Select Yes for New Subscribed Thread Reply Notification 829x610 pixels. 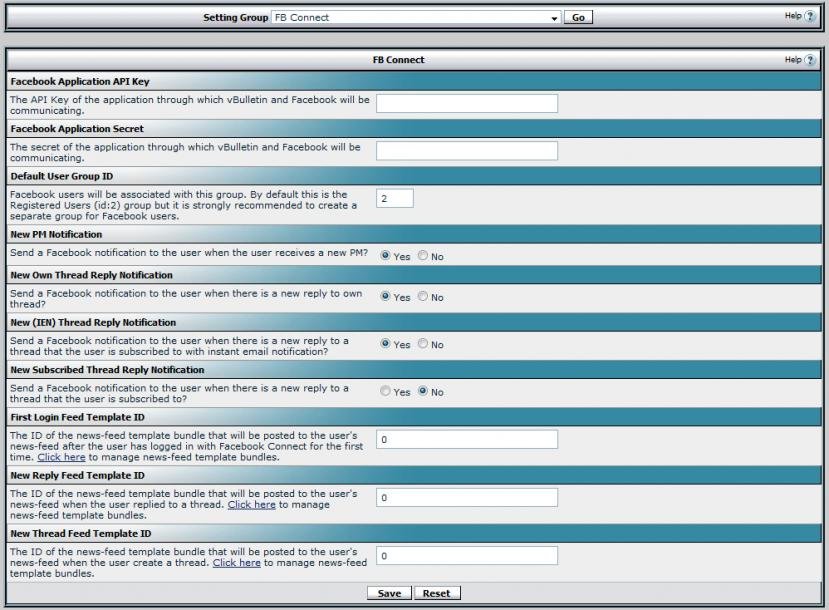coord(385,391)
